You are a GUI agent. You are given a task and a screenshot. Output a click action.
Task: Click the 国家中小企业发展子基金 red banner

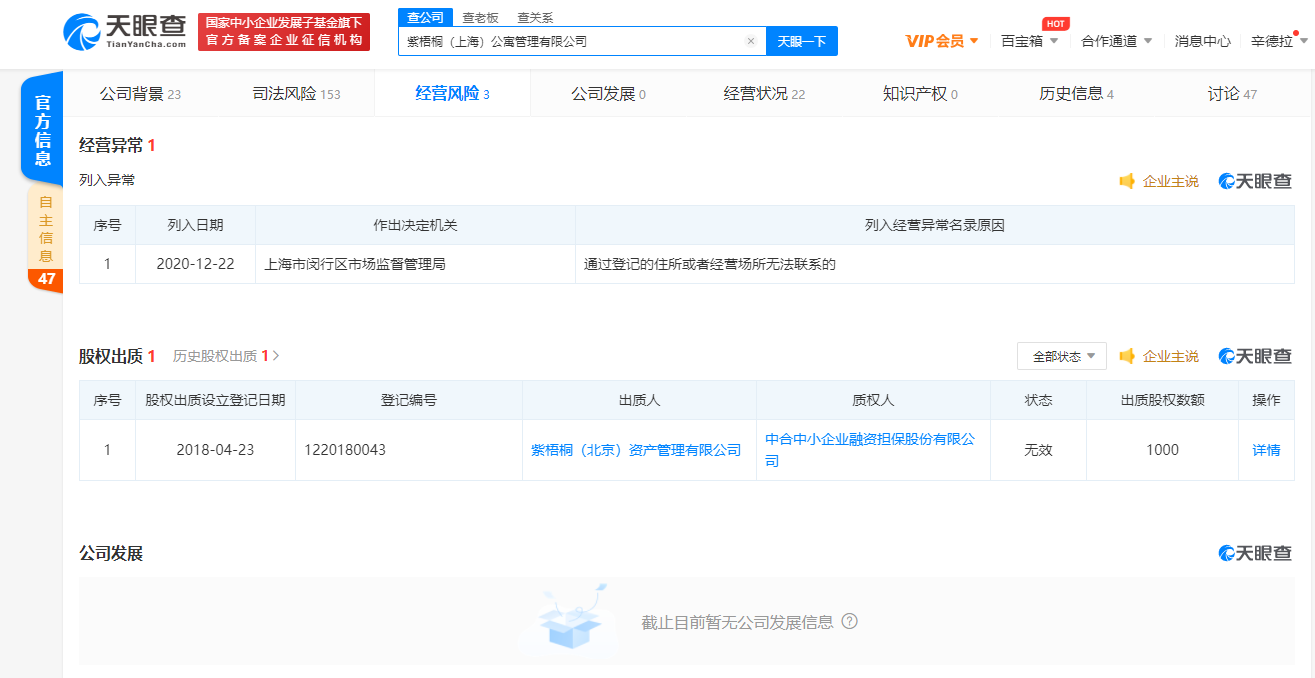284,31
